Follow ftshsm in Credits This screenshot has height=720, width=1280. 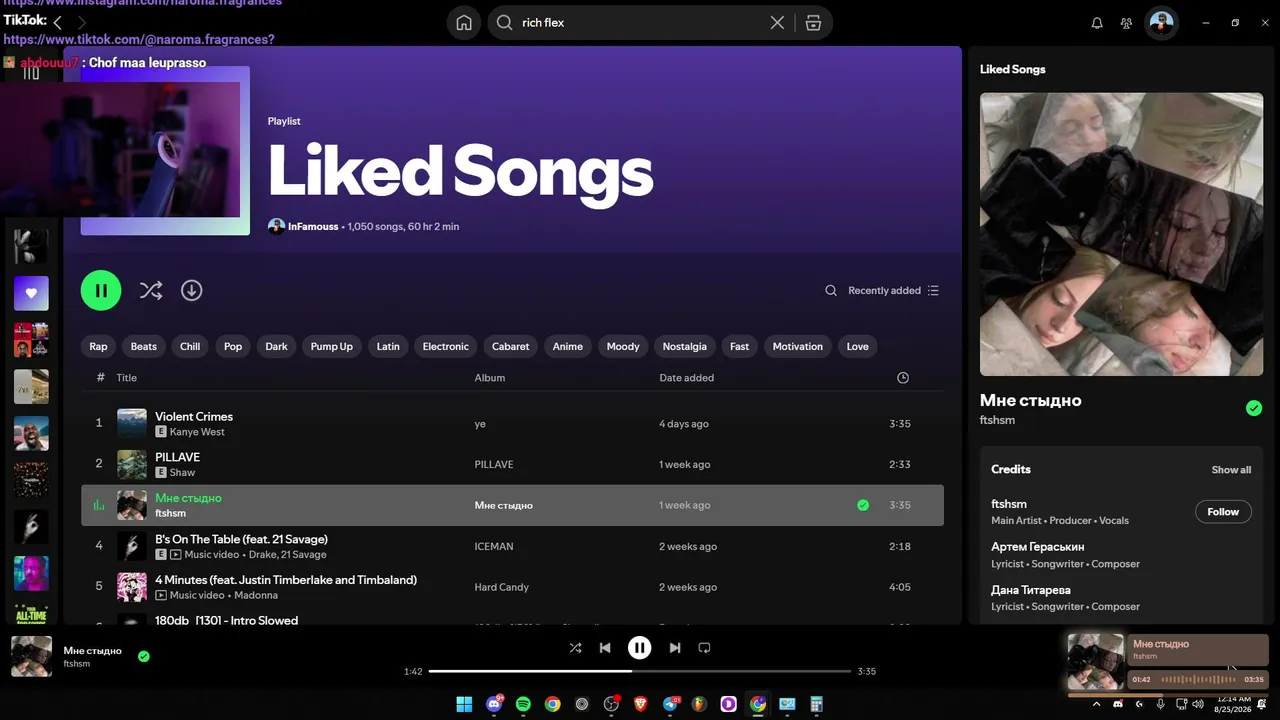tap(1223, 512)
